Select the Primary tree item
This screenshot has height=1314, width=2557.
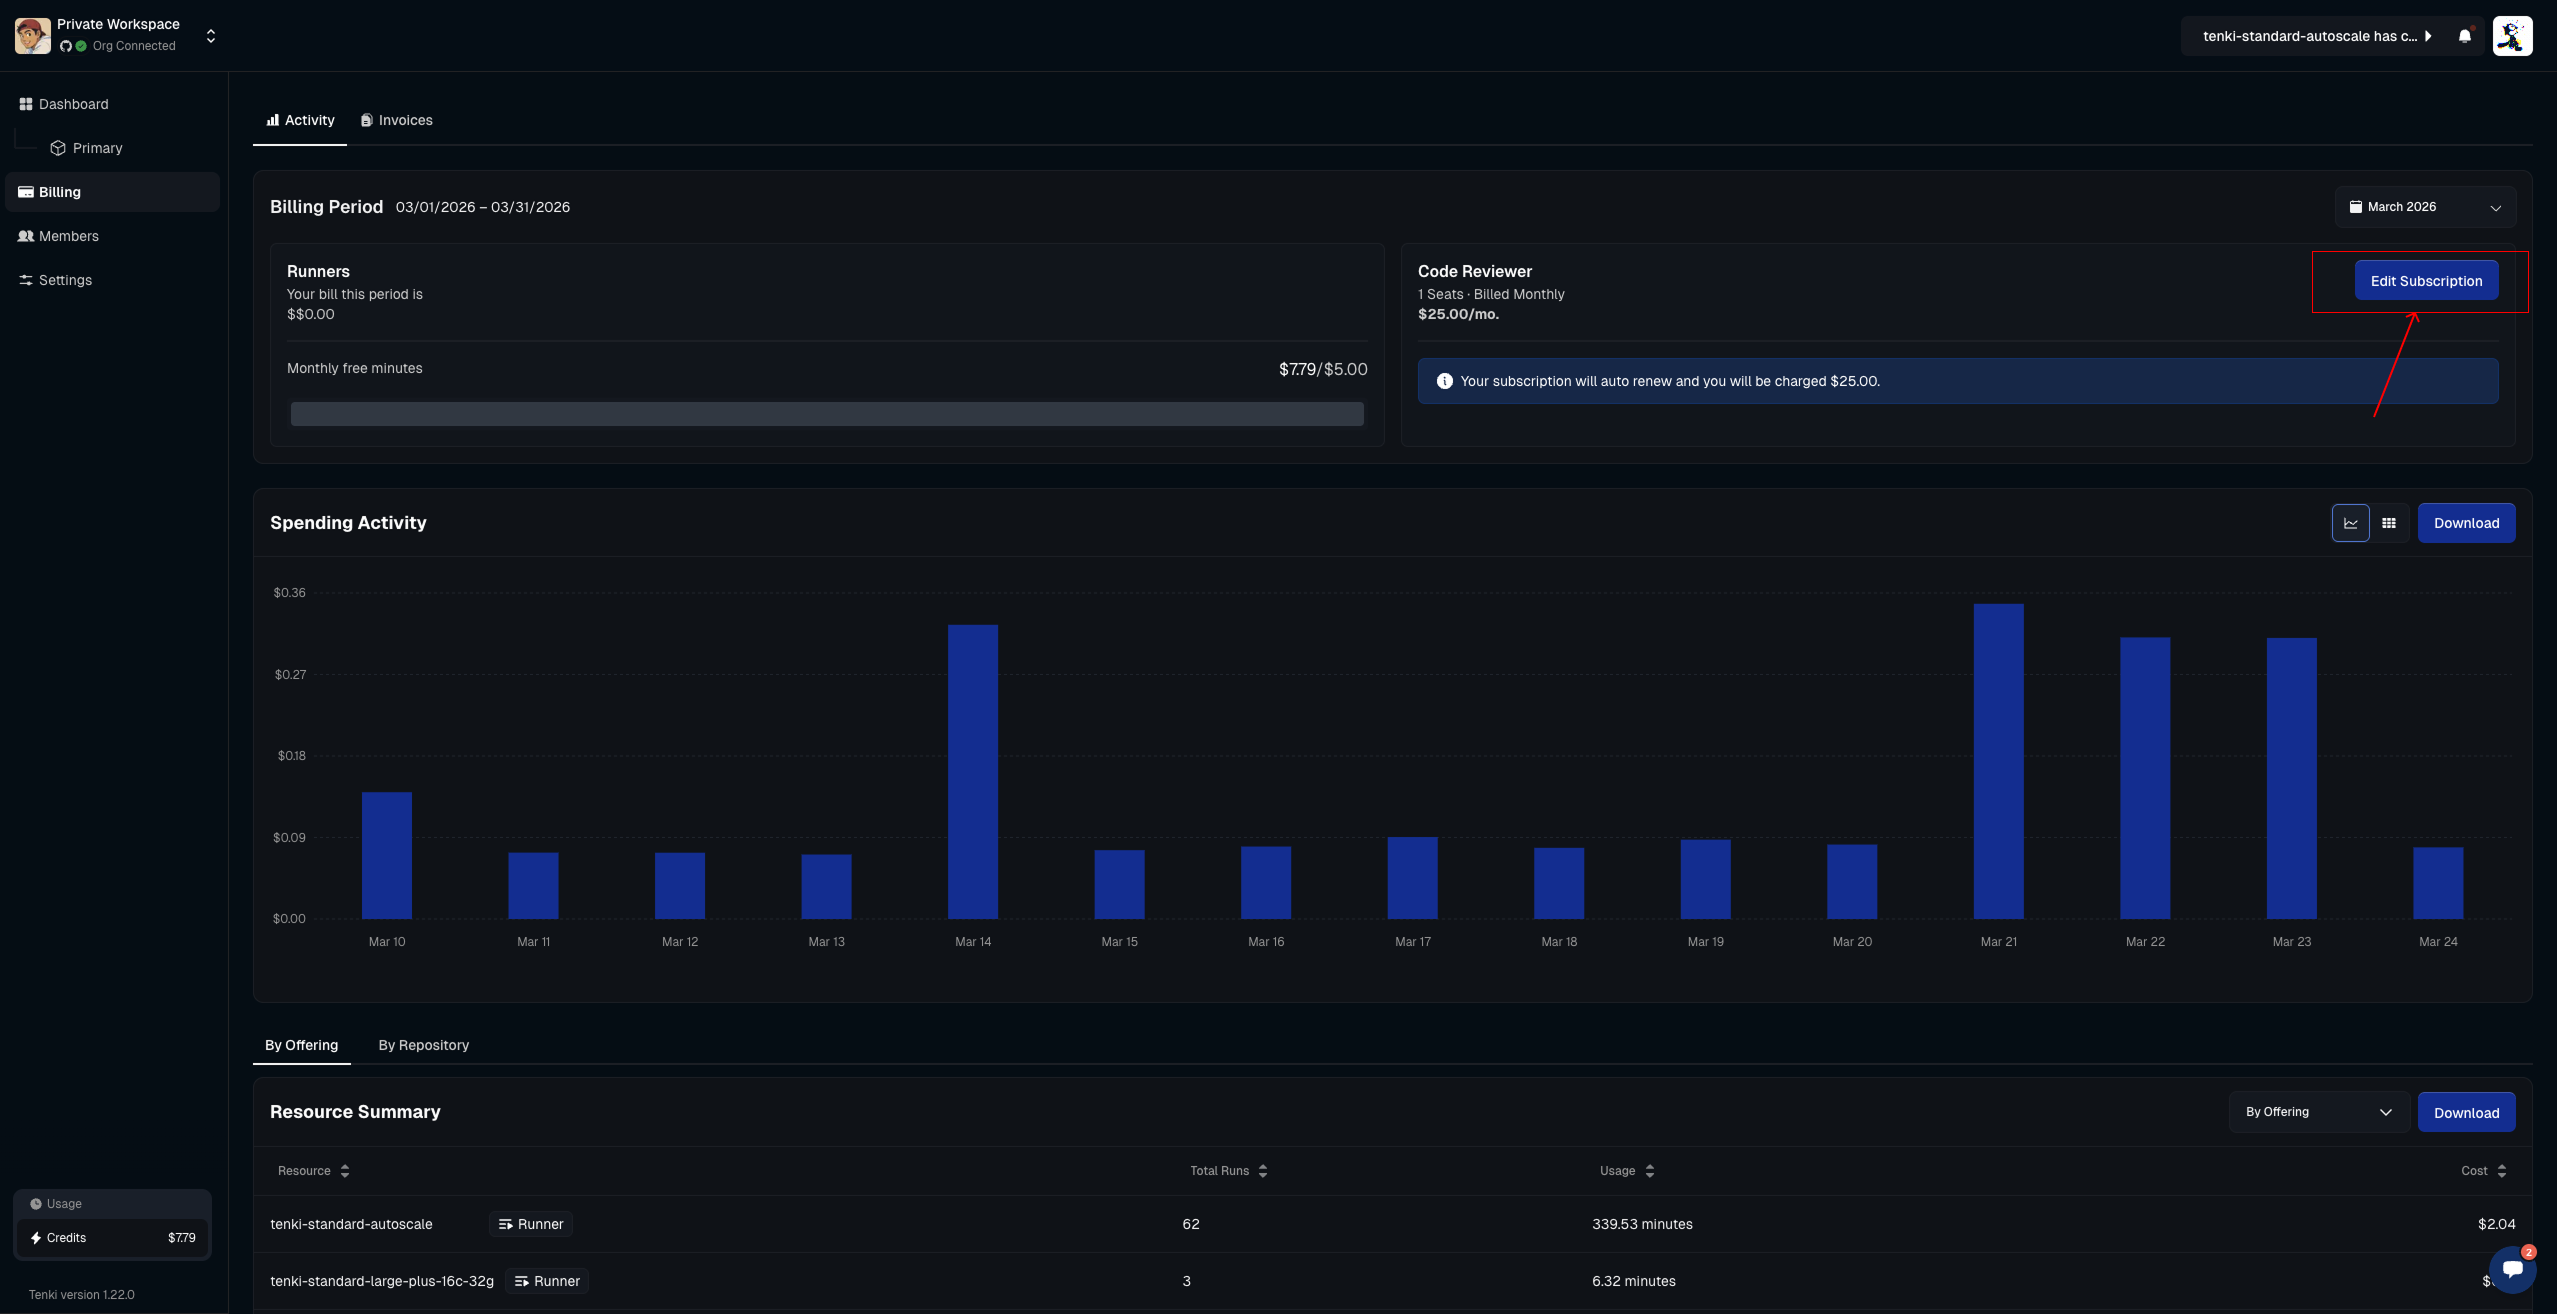(x=97, y=148)
